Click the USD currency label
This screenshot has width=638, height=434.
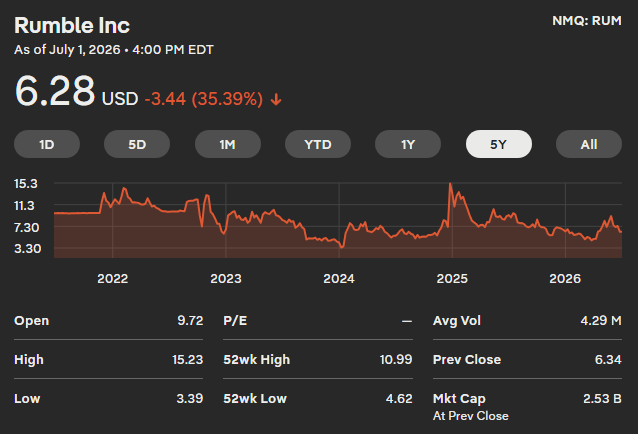[x=120, y=99]
